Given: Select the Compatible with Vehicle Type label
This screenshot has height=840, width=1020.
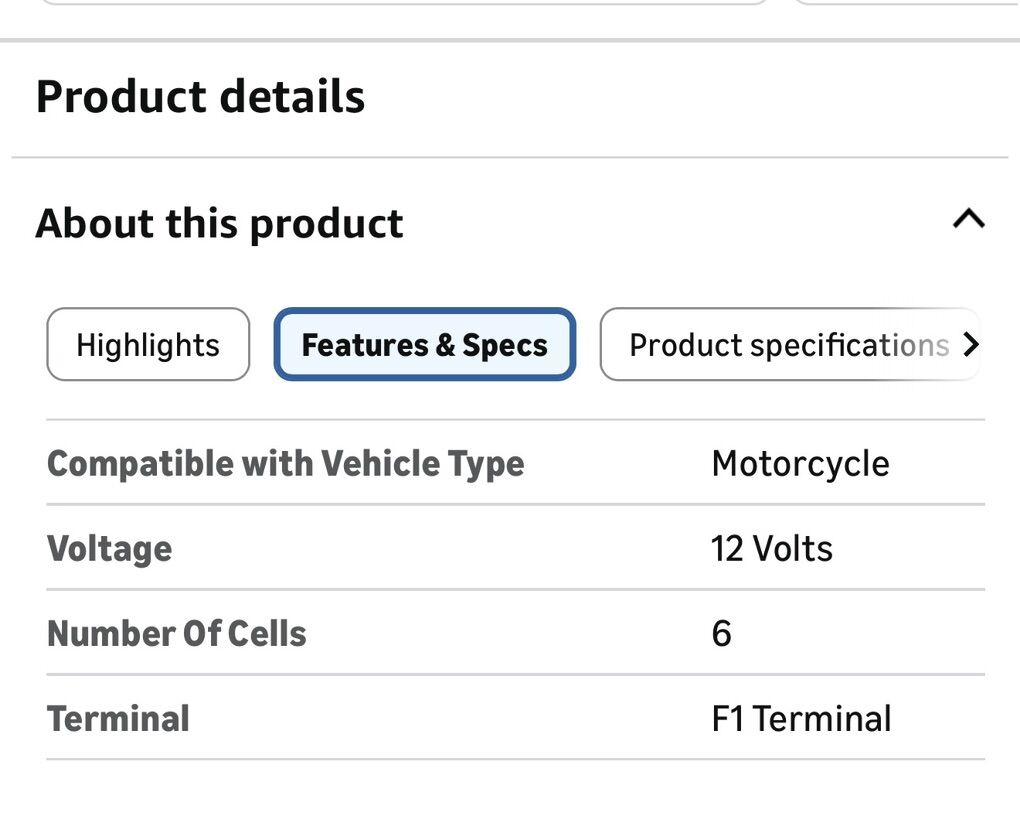Looking at the screenshot, I should (x=285, y=464).
